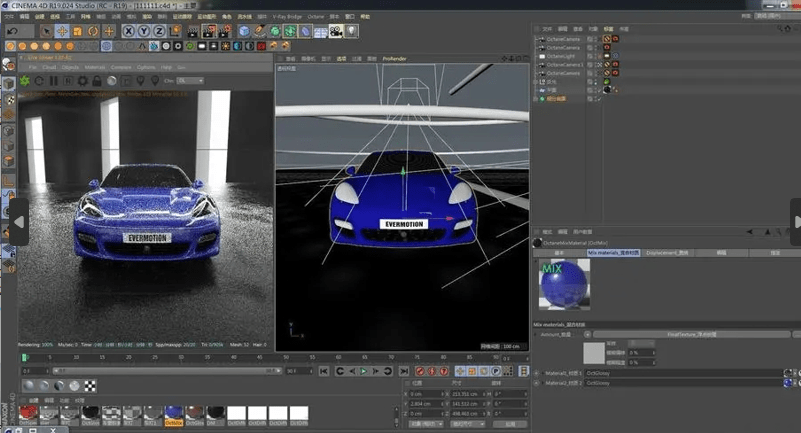Image resolution: width=801 pixels, height=433 pixels.
Task: Toggle the Y axis lock button
Action: (x=144, y=32)
